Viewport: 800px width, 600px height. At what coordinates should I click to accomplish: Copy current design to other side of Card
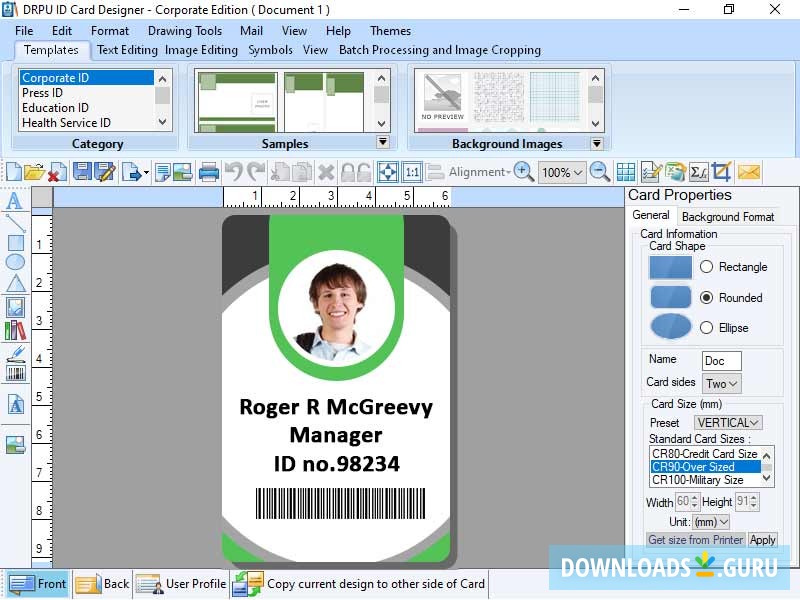tap(359, 584)
